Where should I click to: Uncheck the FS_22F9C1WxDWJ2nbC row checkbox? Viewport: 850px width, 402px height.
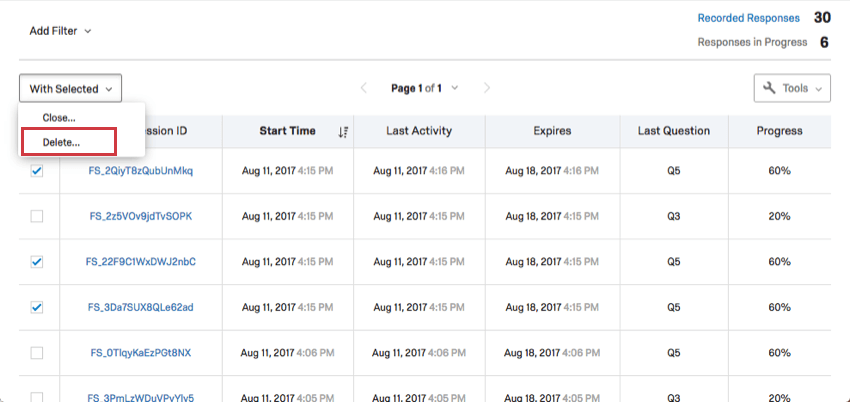37,262
